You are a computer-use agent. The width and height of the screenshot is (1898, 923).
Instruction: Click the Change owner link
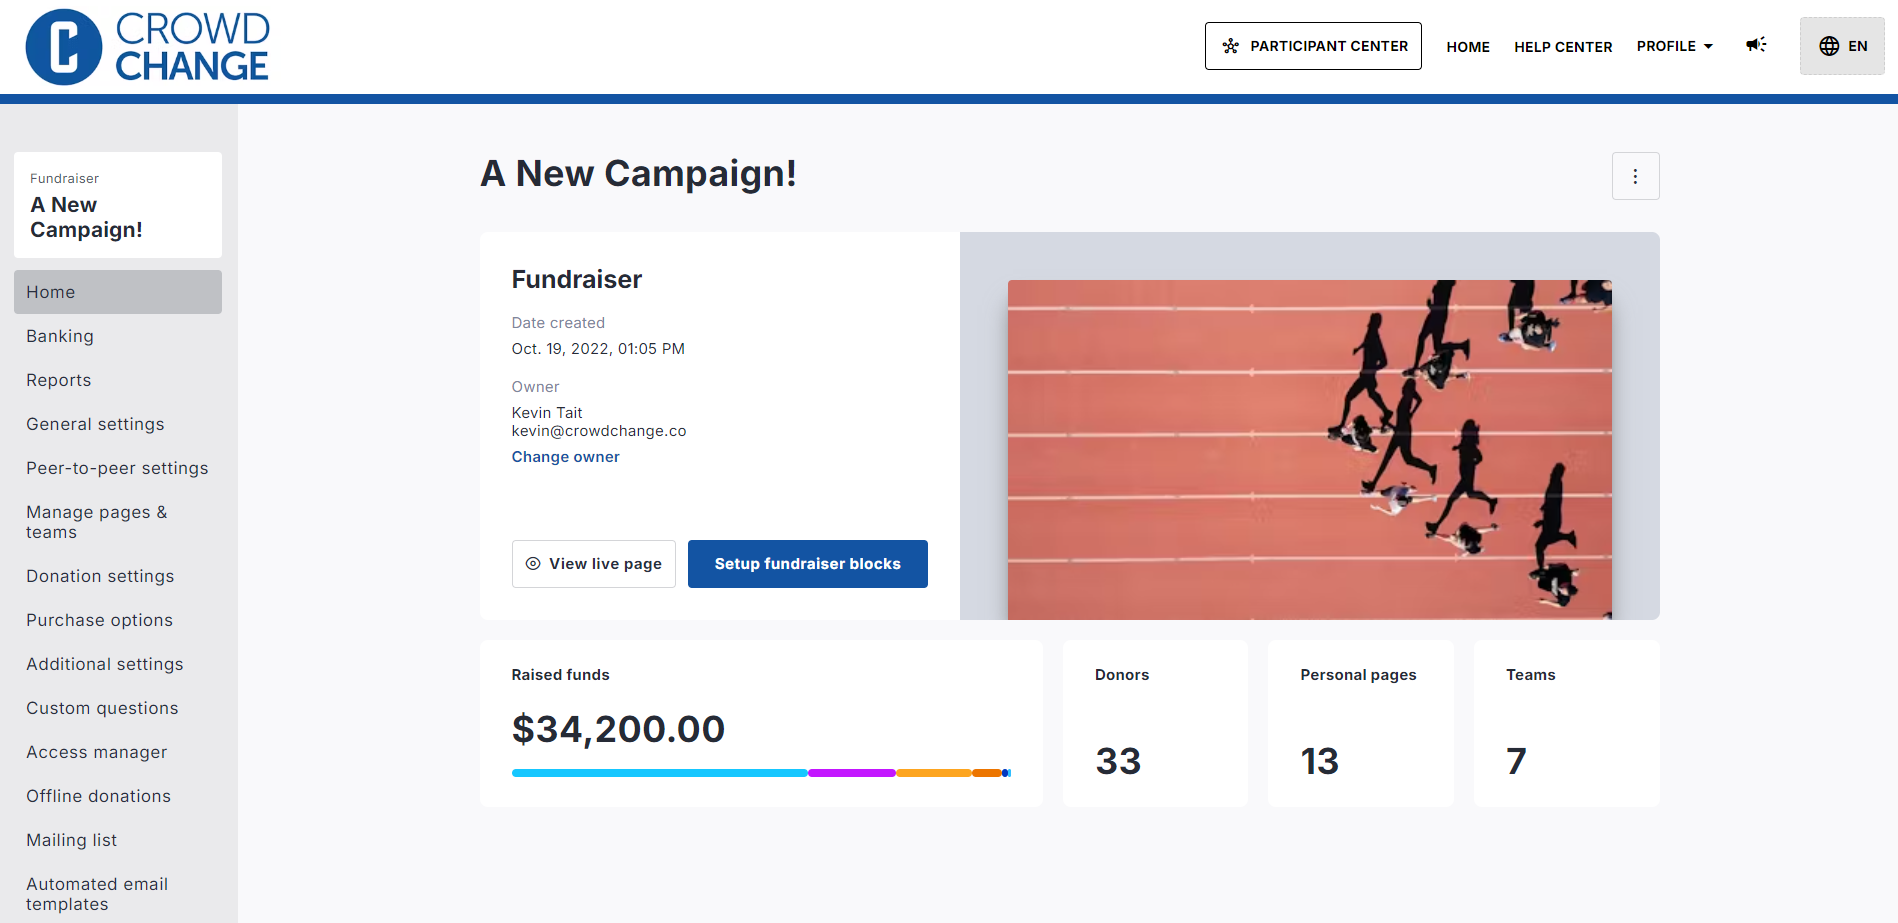(565, 457)
